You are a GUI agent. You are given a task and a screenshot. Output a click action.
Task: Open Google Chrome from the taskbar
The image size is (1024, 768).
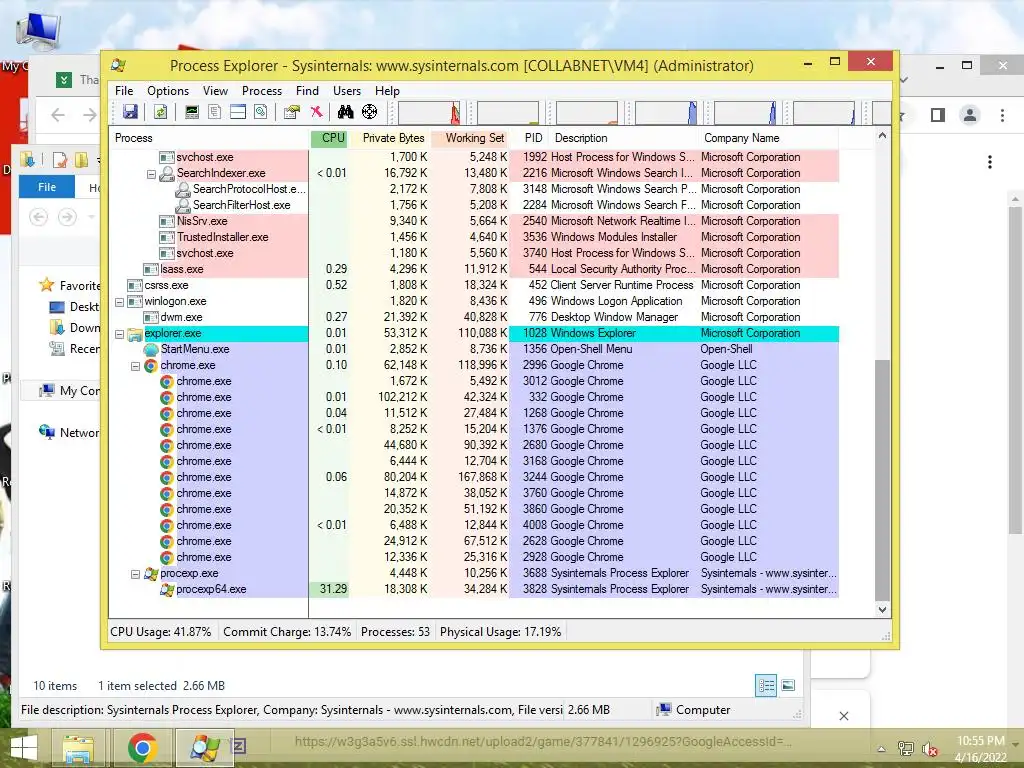(142, 748)
